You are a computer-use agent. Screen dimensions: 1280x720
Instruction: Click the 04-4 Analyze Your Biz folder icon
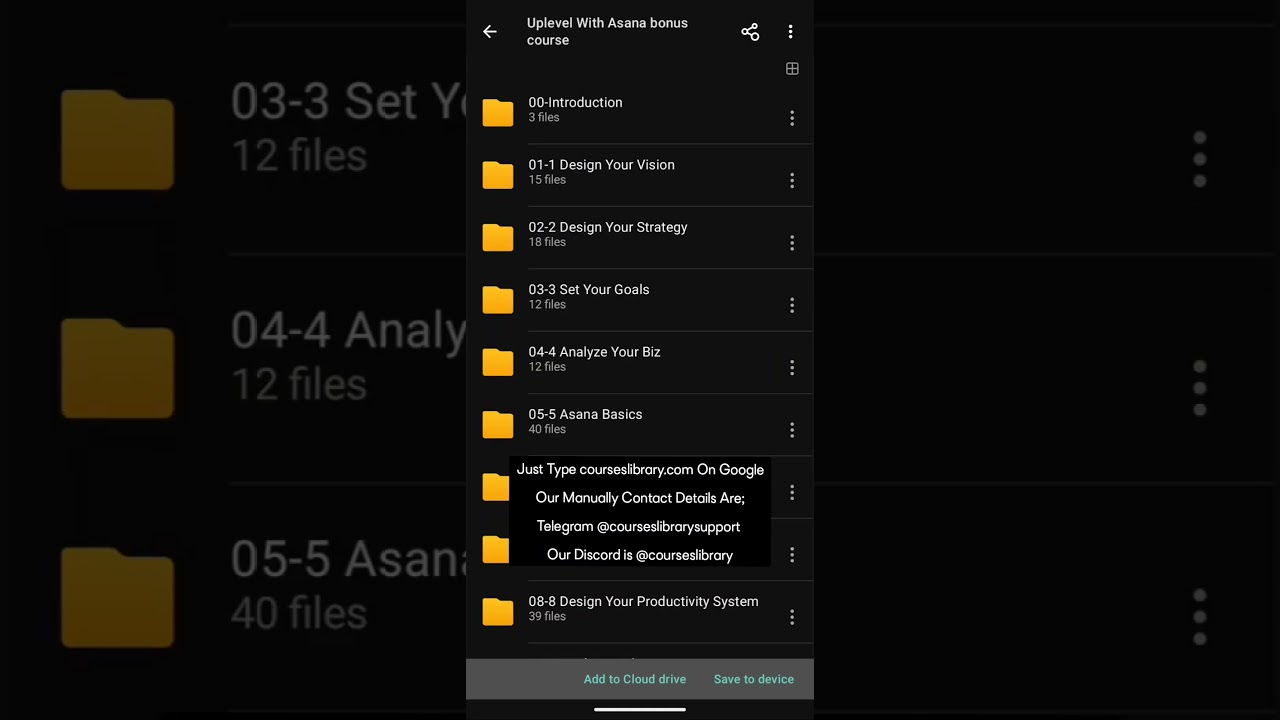pos(498,361)
